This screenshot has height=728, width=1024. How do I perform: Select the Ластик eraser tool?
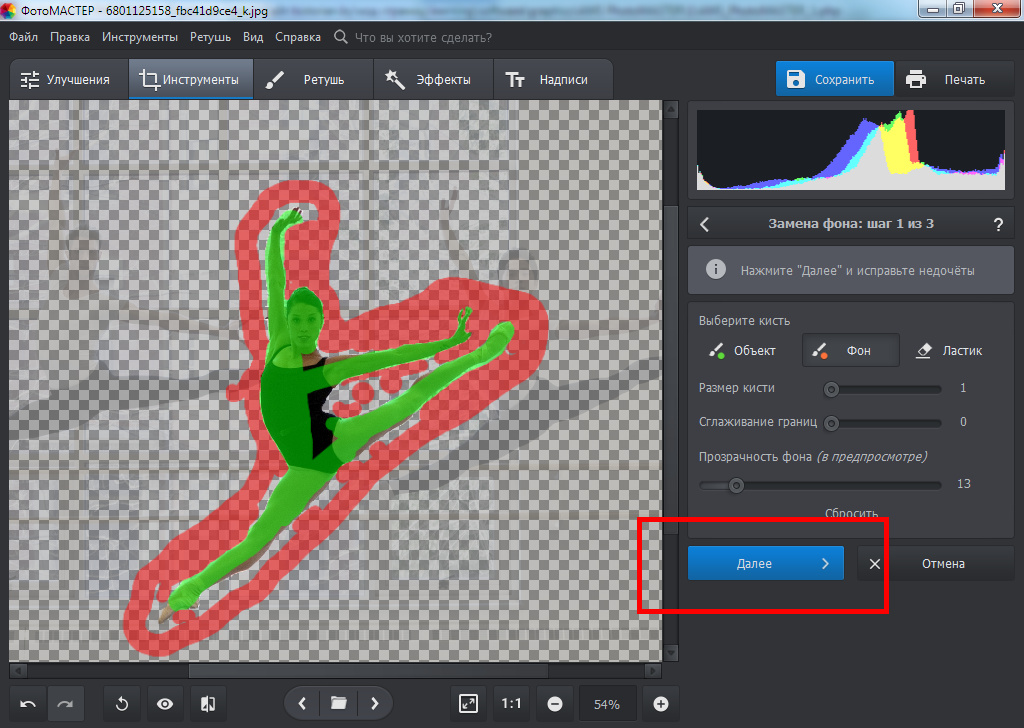pyautogui.click(x=949, y=351)
